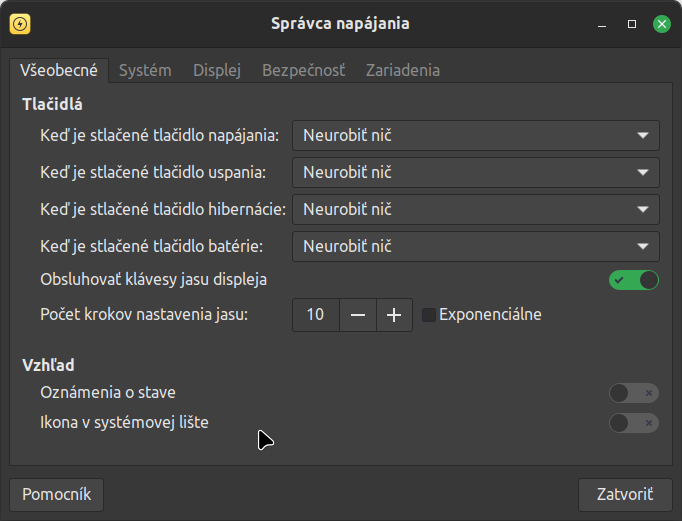The height and width of the screenshot is (521, 682).
Task: Increase brightness steps with plus button
Action: (x=394, y=315)
